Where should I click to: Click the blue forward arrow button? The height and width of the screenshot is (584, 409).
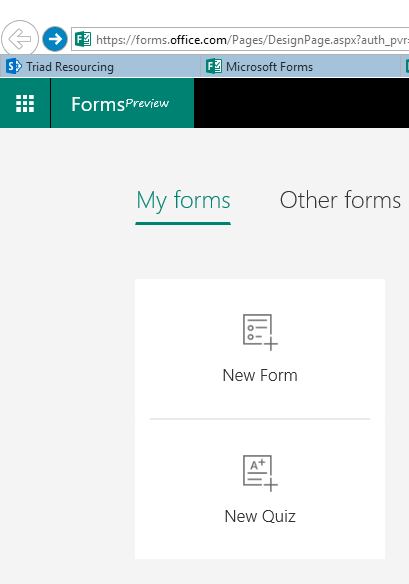pos(55,39)
